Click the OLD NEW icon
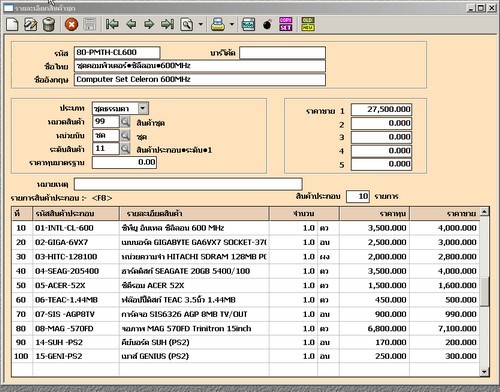 tap(307, 24)
